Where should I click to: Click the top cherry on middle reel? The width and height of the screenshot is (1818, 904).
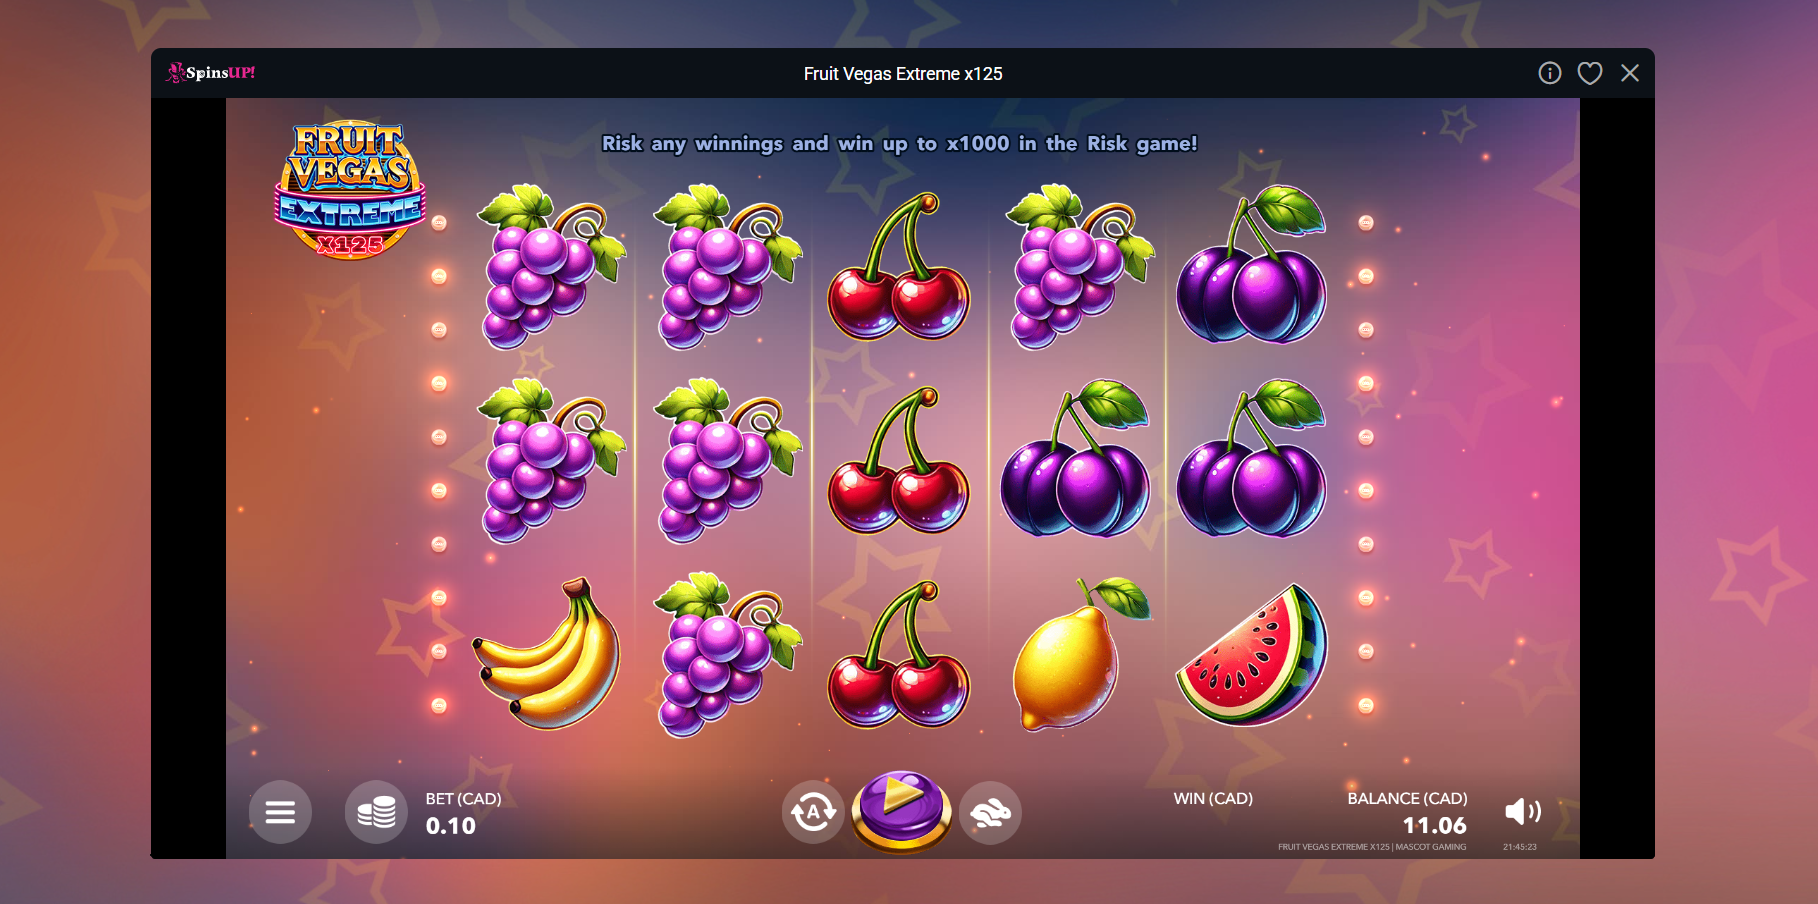898,266
